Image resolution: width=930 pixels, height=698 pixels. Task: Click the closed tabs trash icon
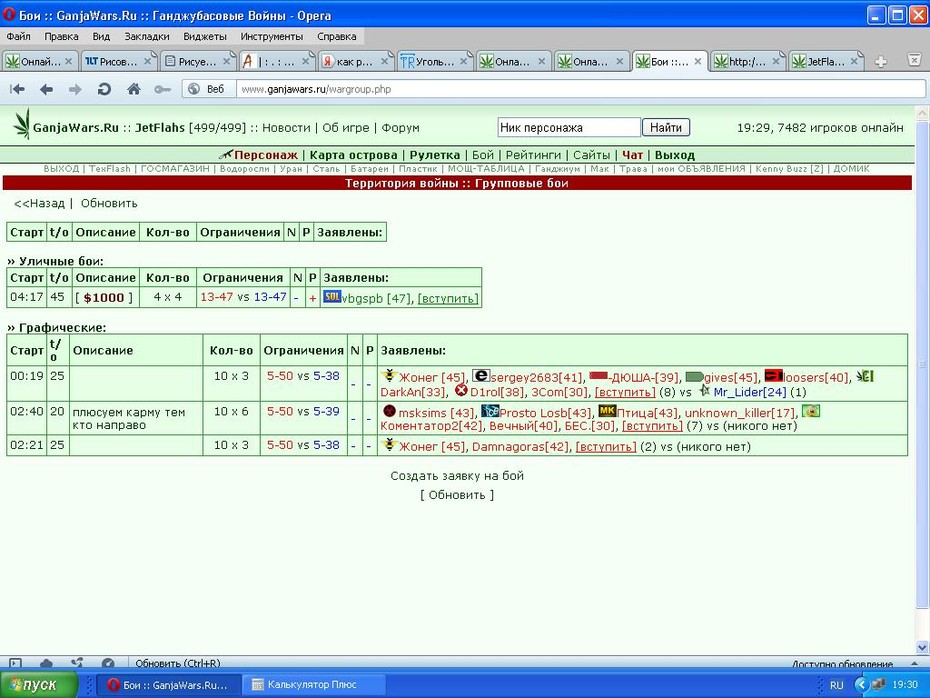pos(915,60)
